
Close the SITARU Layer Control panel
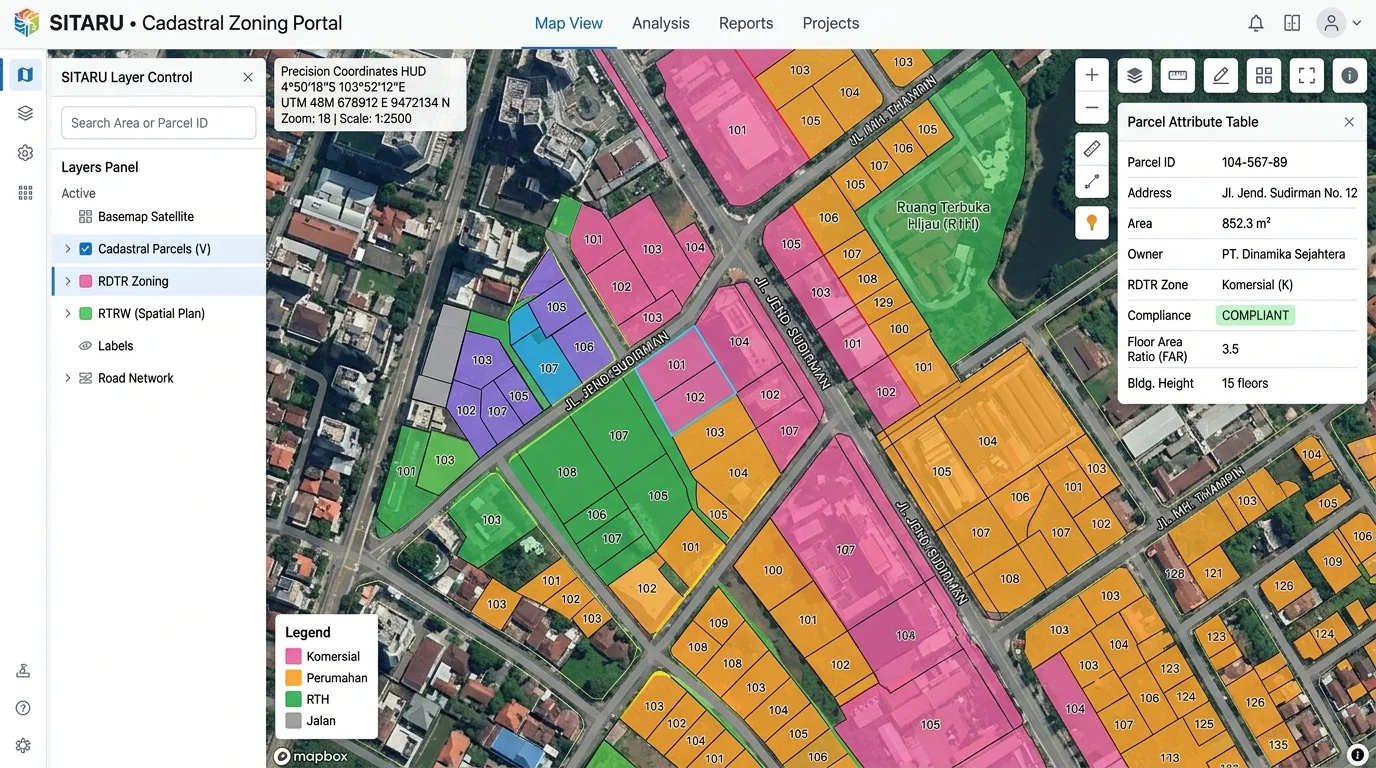point(248,77)
